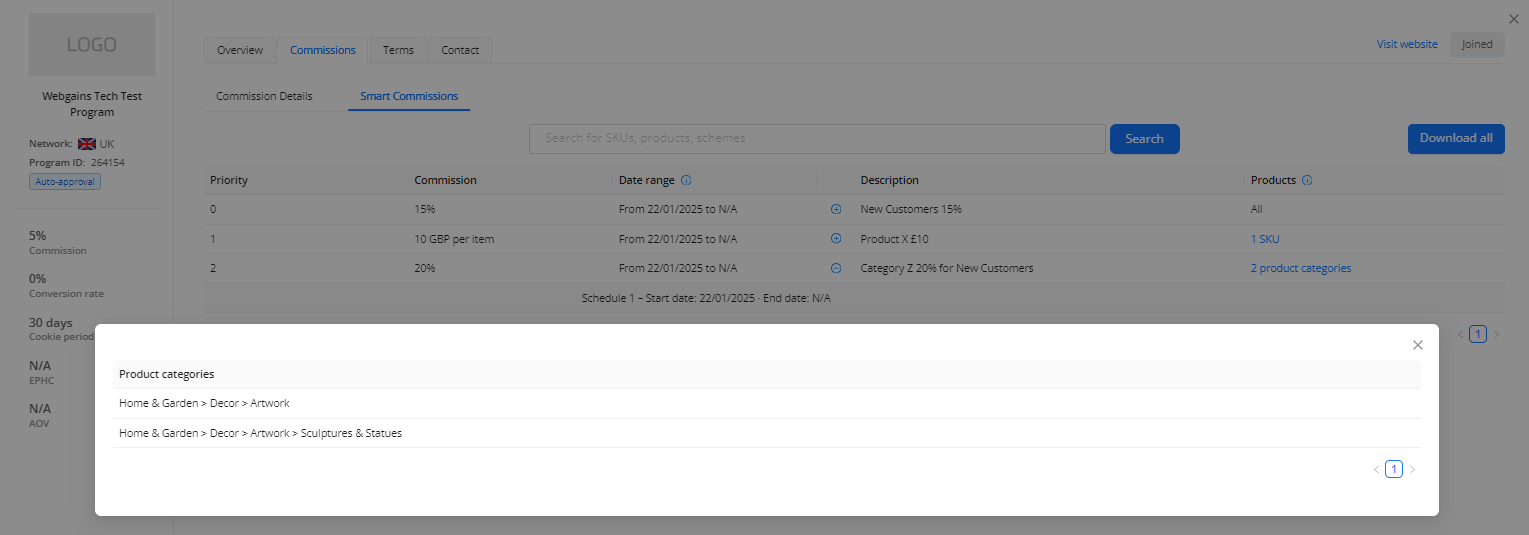Click the Date range info icon

[686, 181]
